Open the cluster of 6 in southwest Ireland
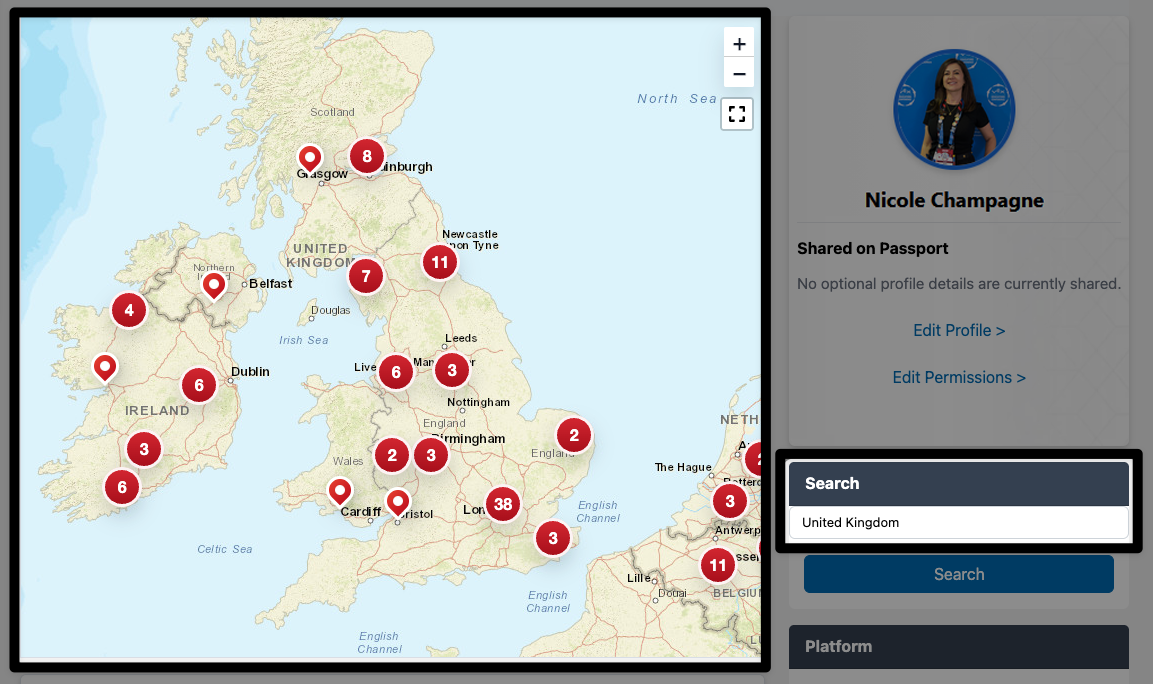The height and width of the screenshot is (684, 1153). coord(122,487)
